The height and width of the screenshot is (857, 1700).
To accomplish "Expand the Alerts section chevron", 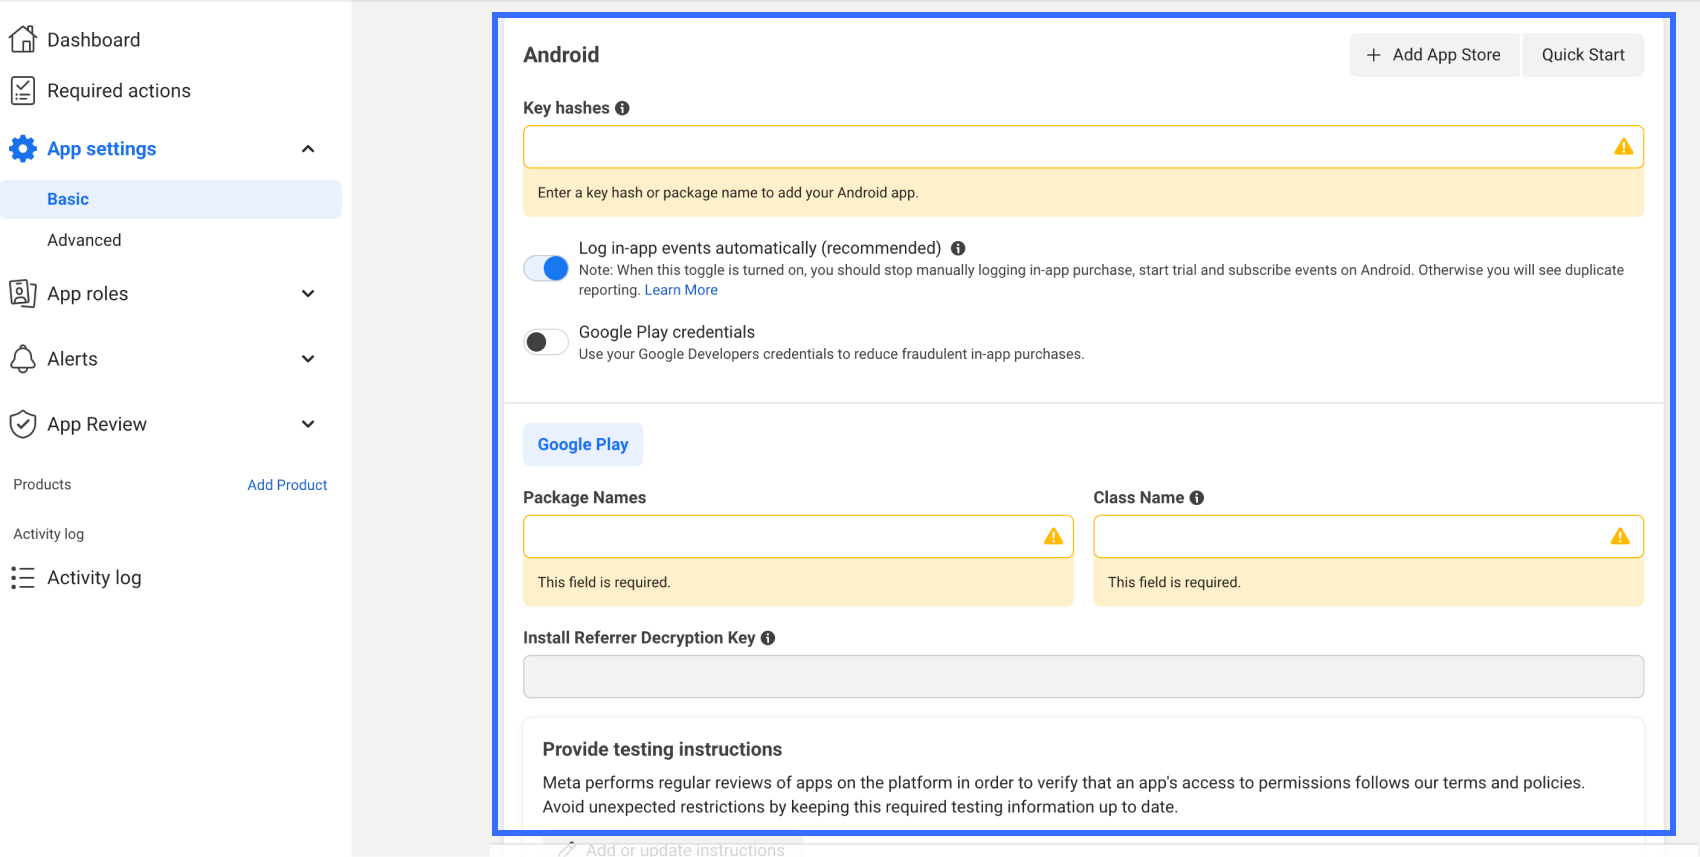I will coord(308,359).
